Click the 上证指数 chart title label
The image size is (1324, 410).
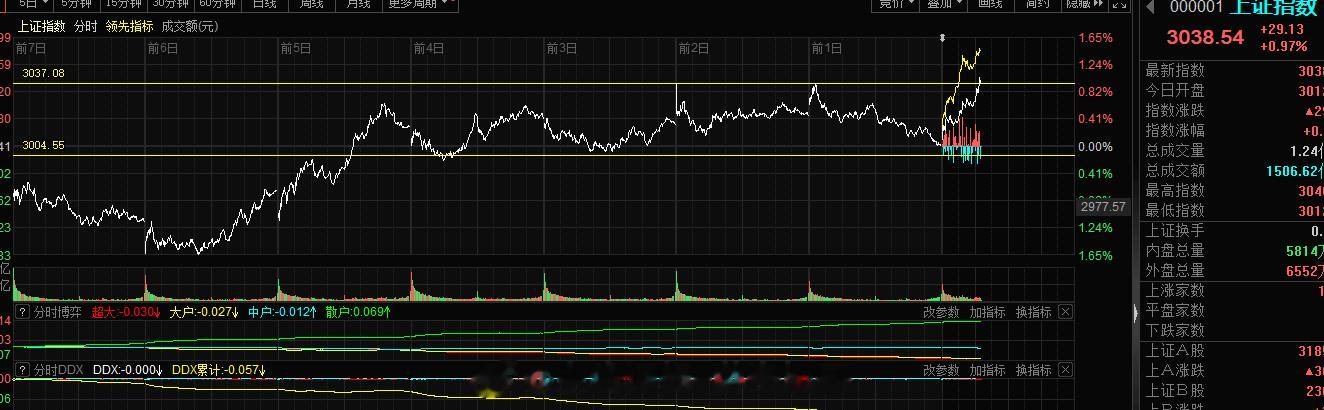[43, 26]
